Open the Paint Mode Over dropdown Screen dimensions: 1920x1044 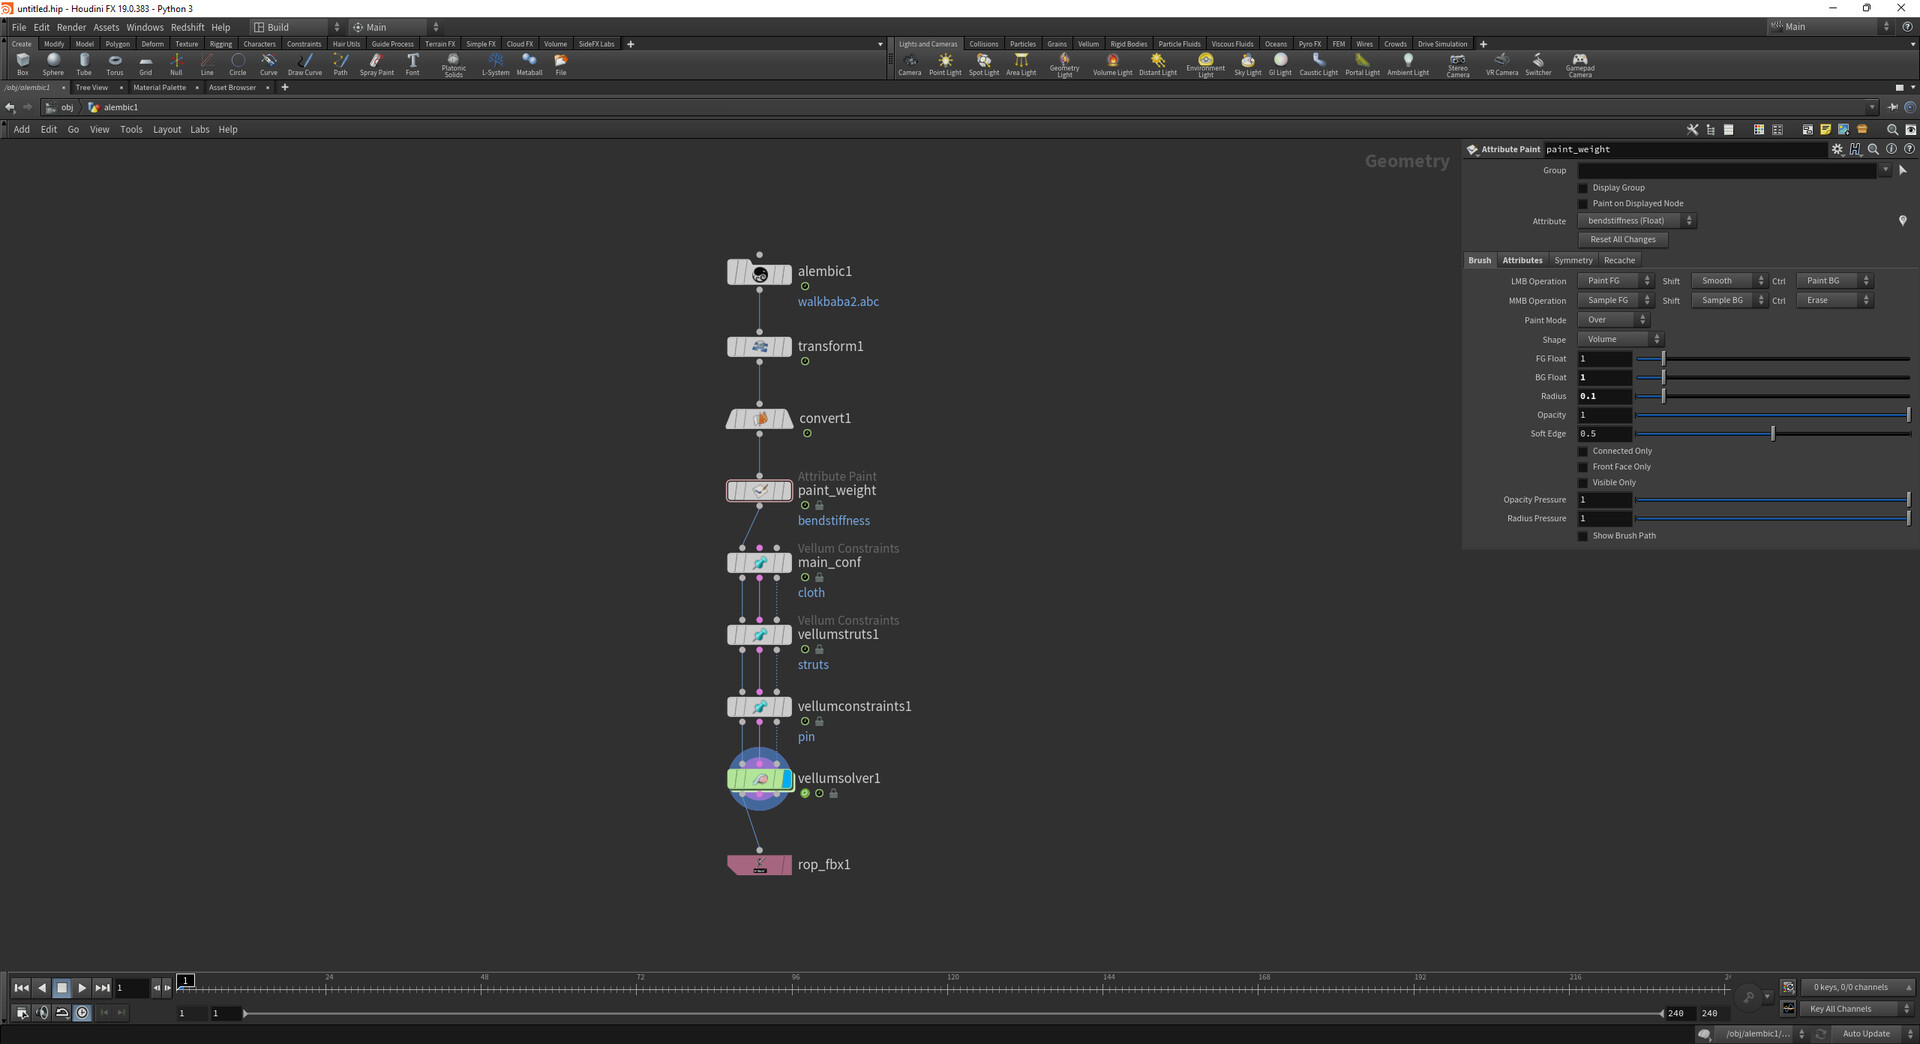1613,320
